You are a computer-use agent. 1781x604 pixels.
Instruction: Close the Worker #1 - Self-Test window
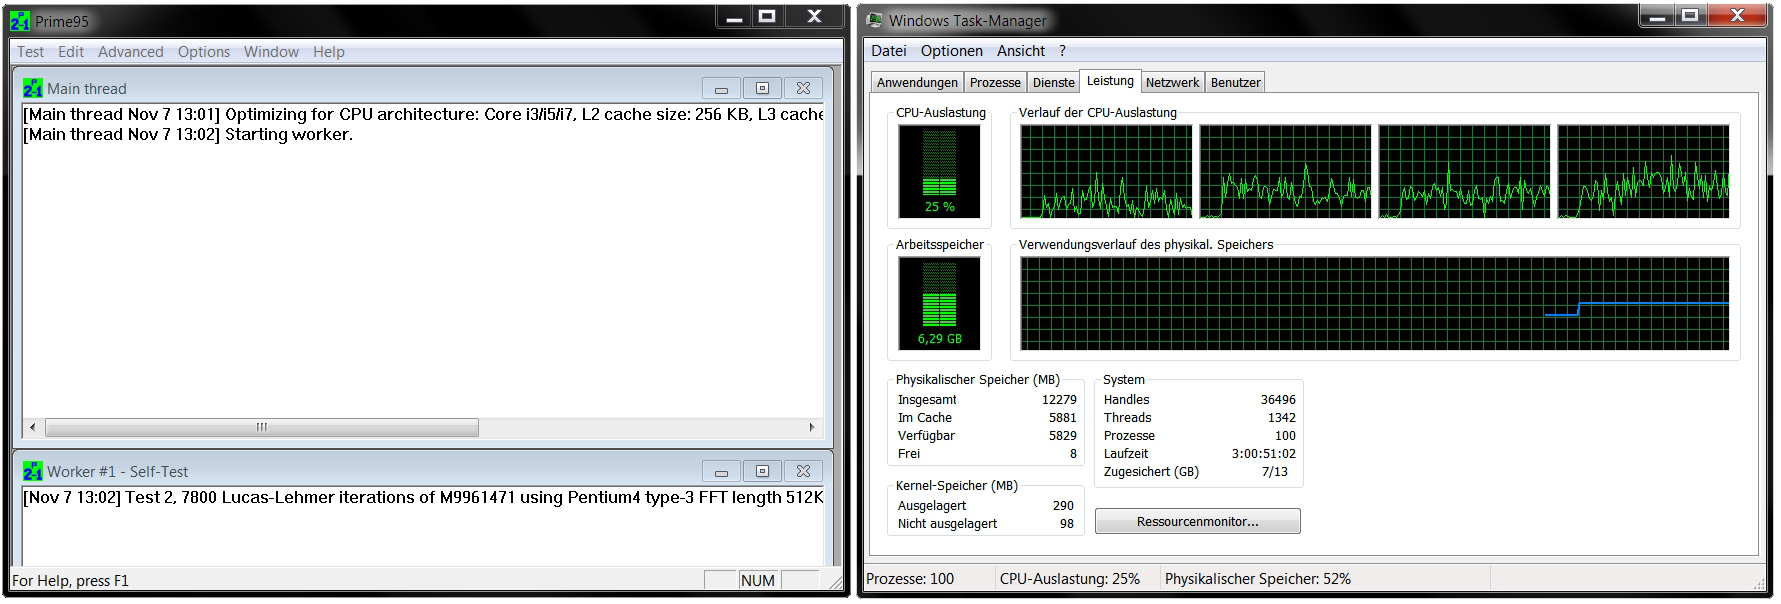(803, 471)
